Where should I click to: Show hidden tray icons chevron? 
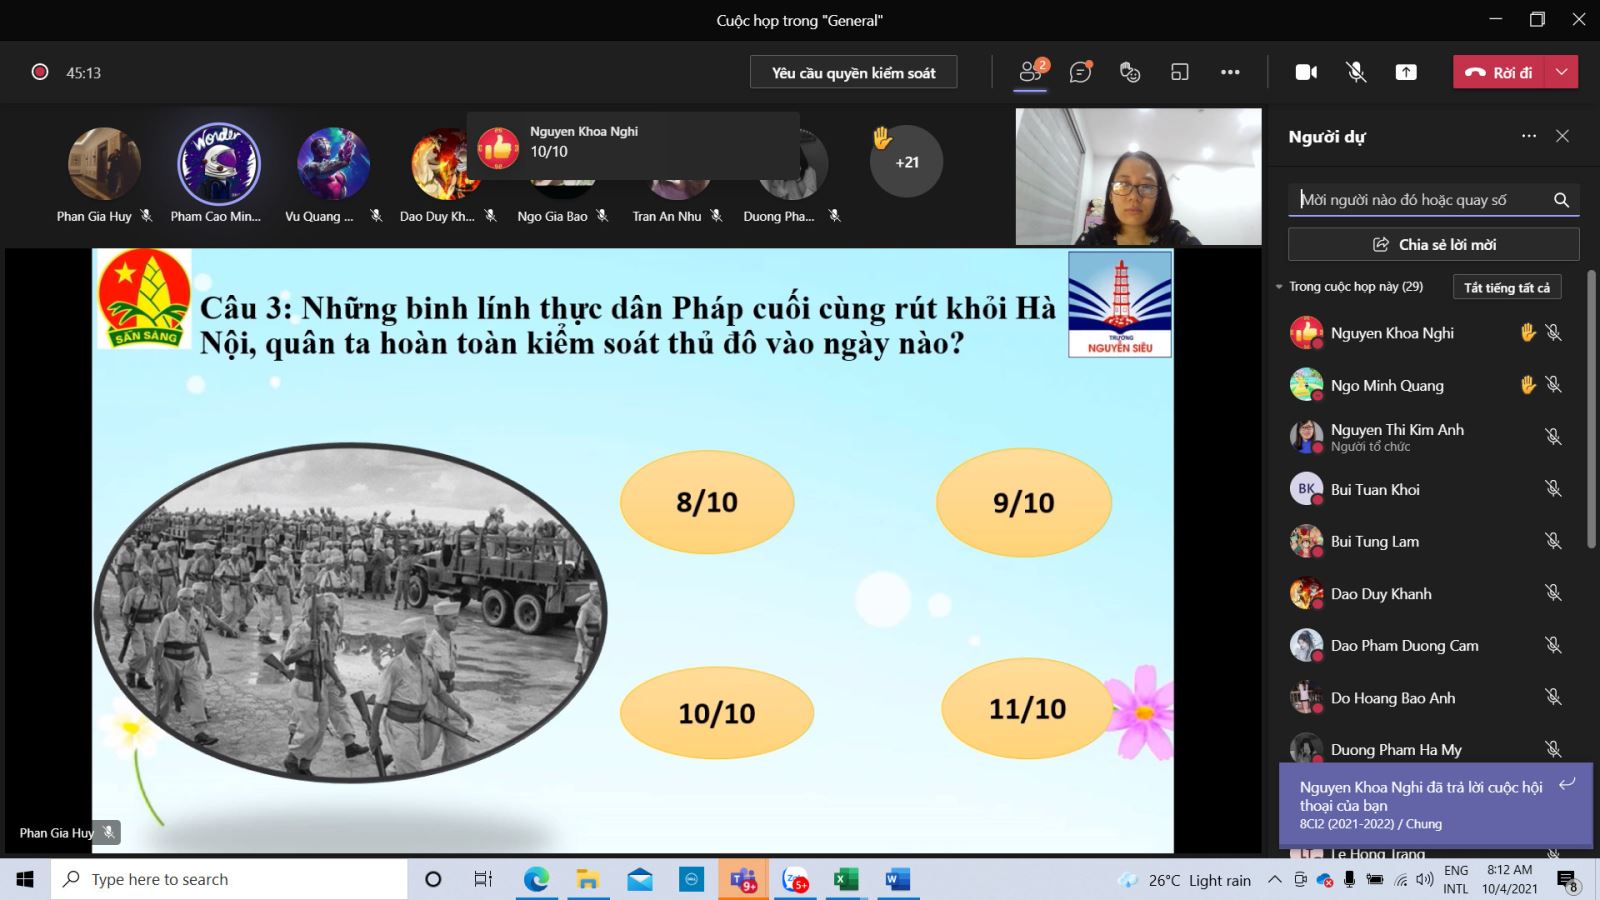(1274, 880)
